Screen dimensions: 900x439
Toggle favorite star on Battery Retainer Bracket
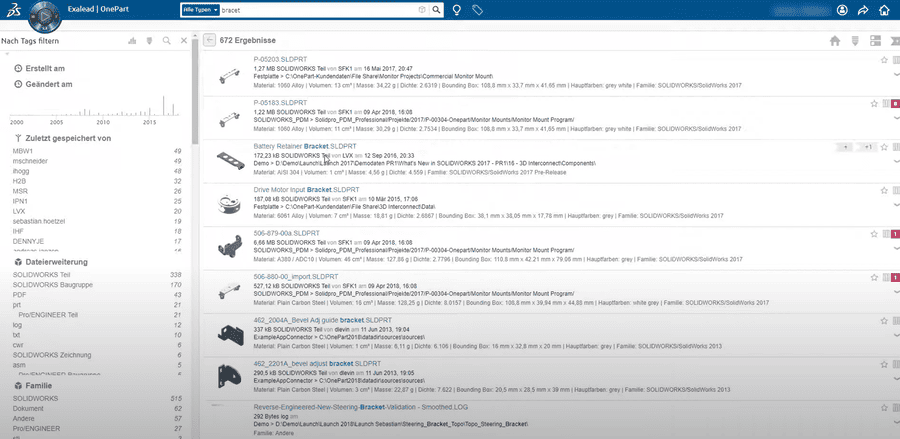pos(884,147)
